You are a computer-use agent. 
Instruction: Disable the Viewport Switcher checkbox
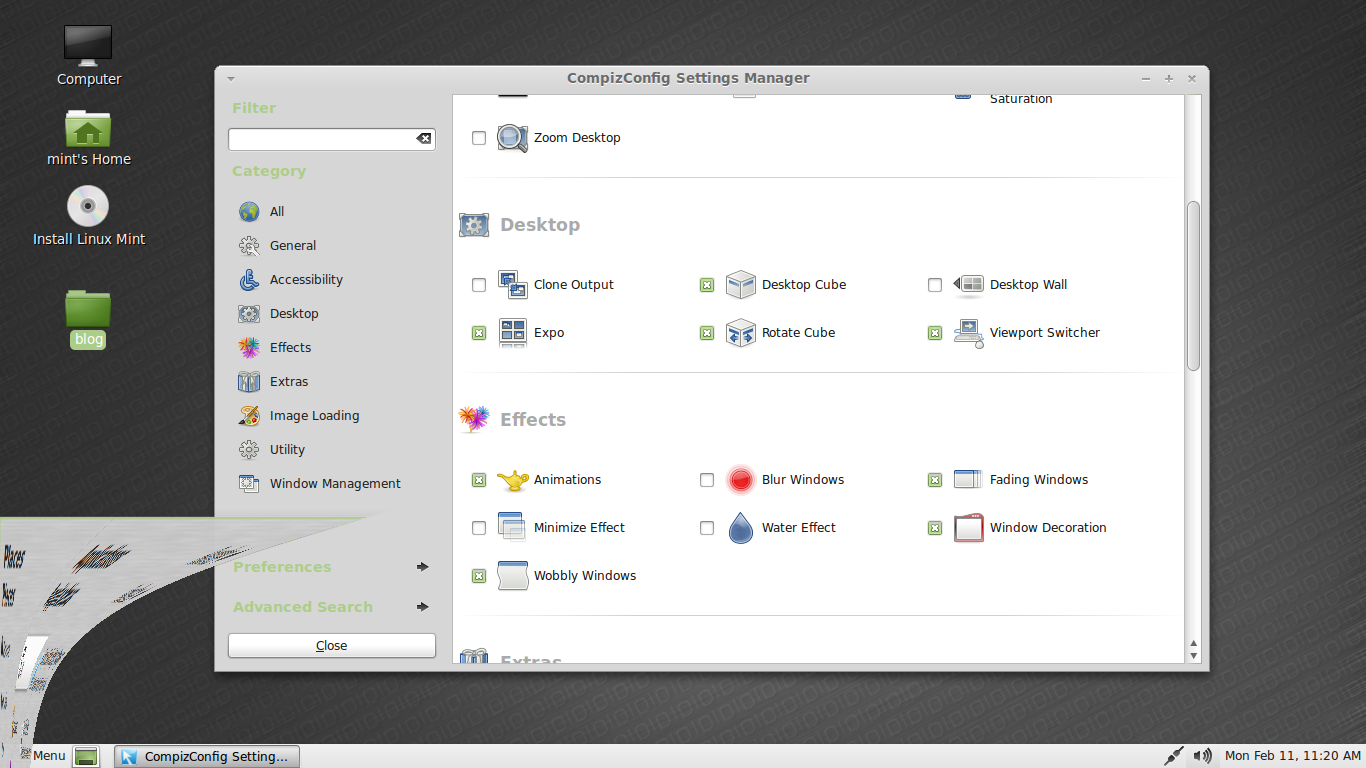(935, 333)
